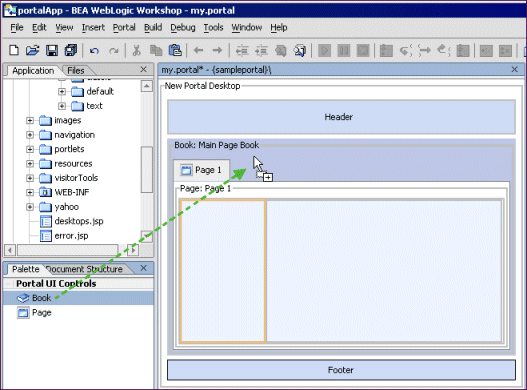Switch to the Application tab
The width and height of the screenshot is (527, 390).
tap(33, 71)
